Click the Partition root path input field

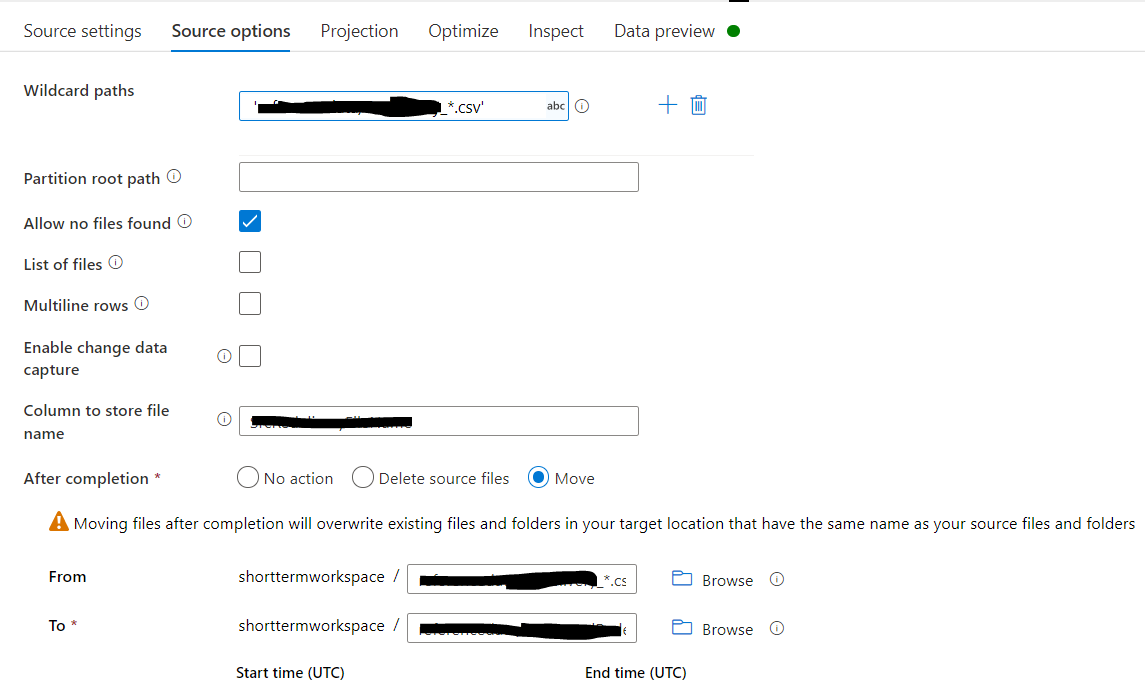coord(438,176)
